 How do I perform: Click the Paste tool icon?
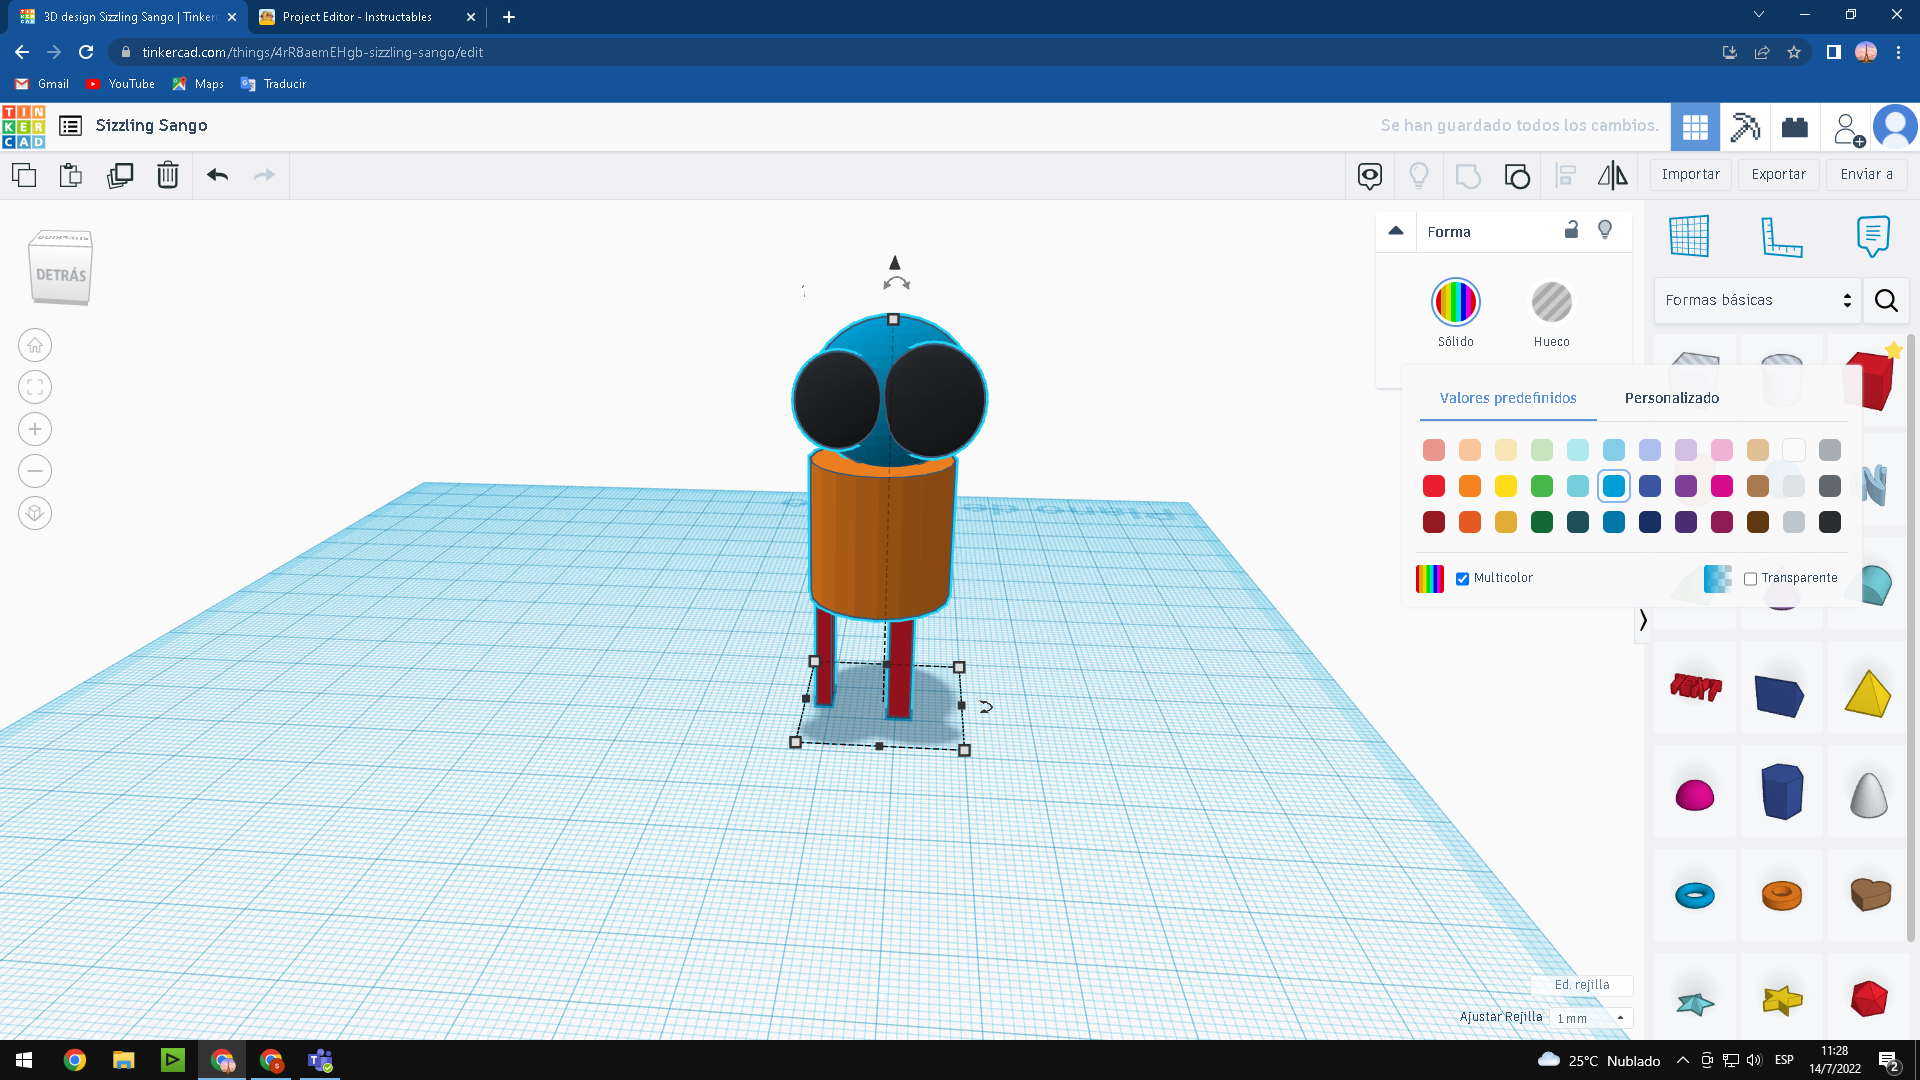tap(71, 175)
